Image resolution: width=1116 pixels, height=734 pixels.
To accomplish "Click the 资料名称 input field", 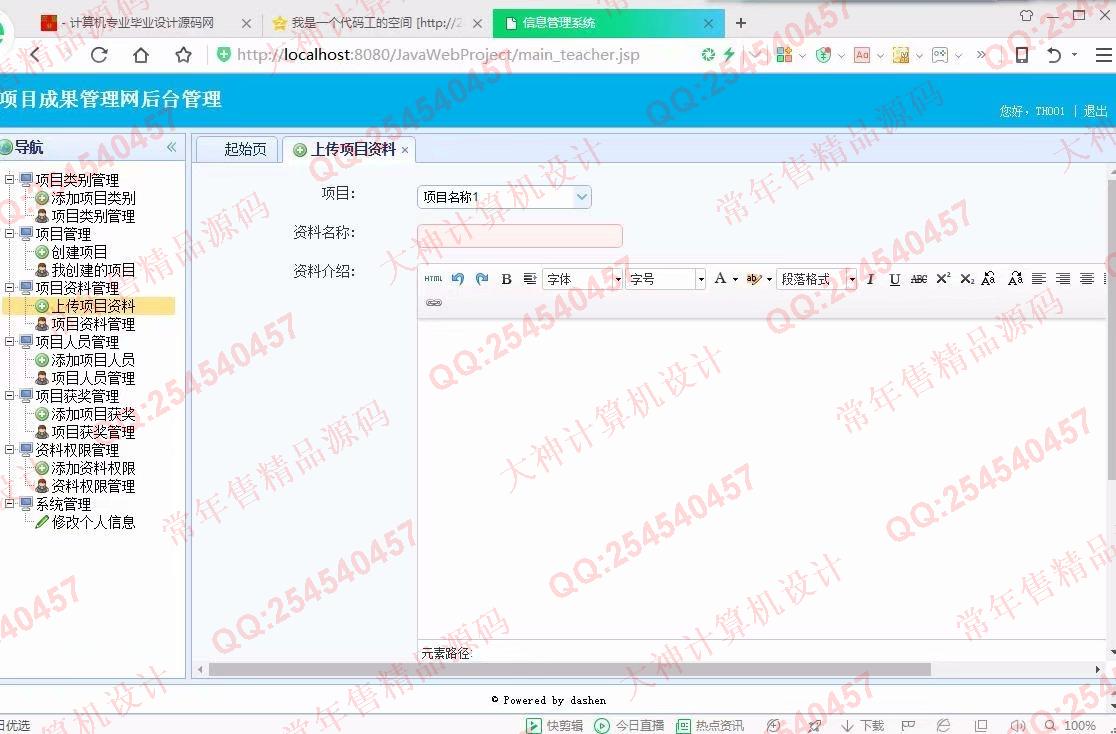I will (520, 236).
